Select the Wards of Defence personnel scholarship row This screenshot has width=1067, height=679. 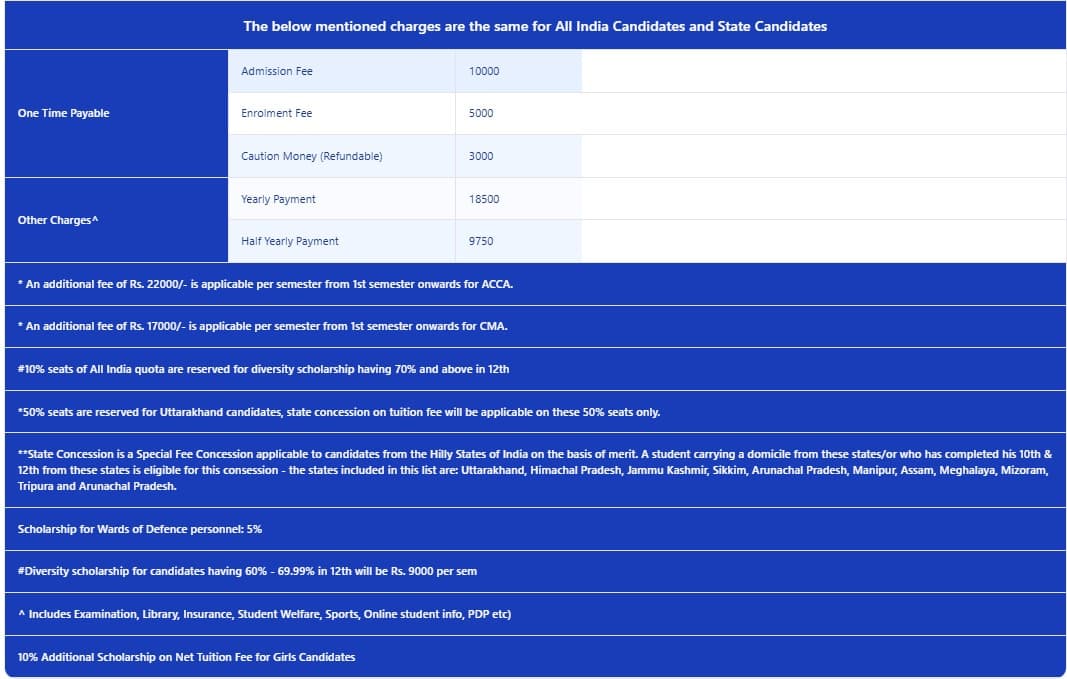click(x=140, y=528)
